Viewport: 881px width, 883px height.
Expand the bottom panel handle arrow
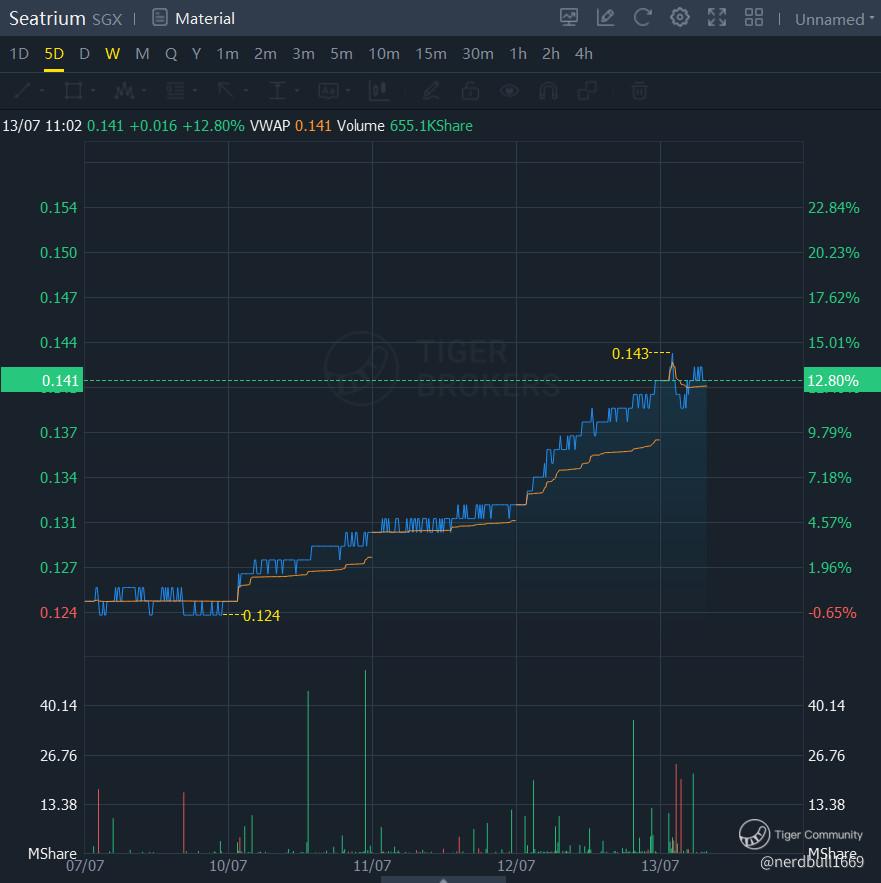click(443, 880)
